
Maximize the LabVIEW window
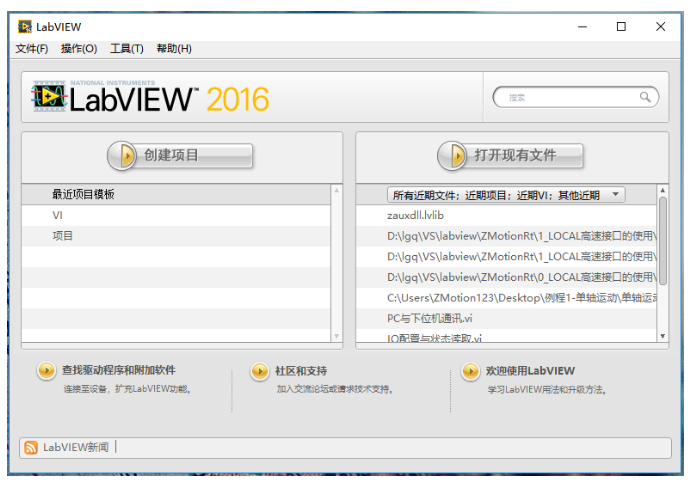(x=621, y=27)
